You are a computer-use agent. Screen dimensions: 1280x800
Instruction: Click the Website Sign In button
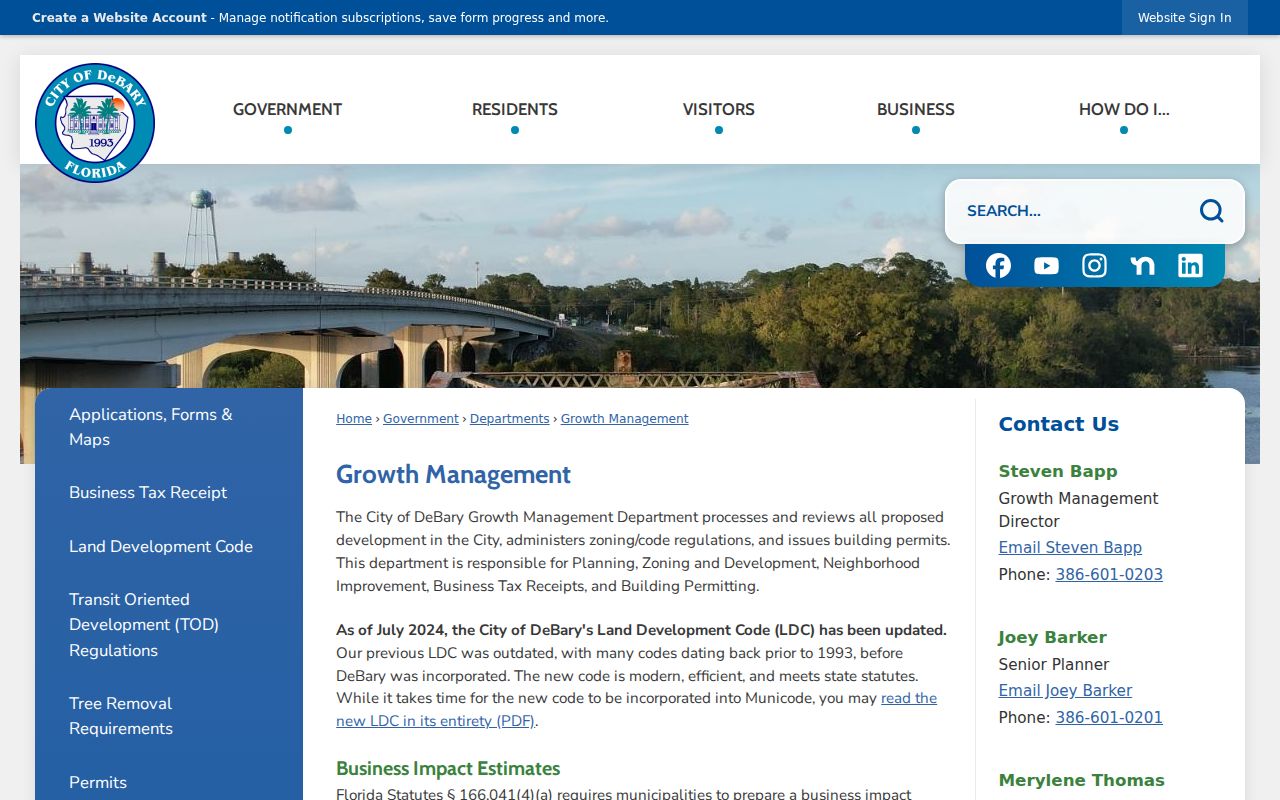coord(1185,18)
